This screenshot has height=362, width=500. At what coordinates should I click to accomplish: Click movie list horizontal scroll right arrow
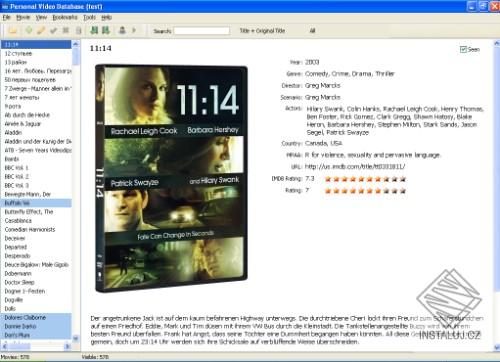[x=67, y=346]
